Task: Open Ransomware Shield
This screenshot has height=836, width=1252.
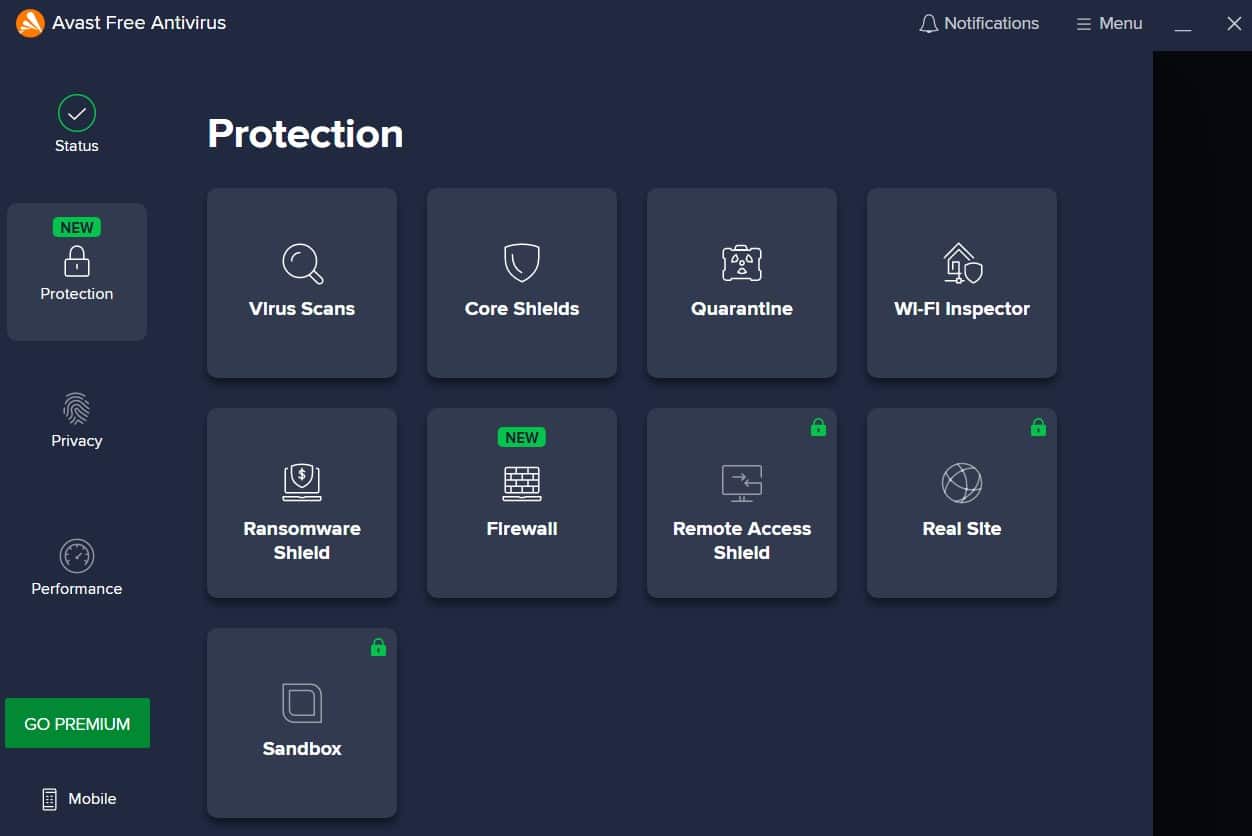Action: click(x=301, y=503)
